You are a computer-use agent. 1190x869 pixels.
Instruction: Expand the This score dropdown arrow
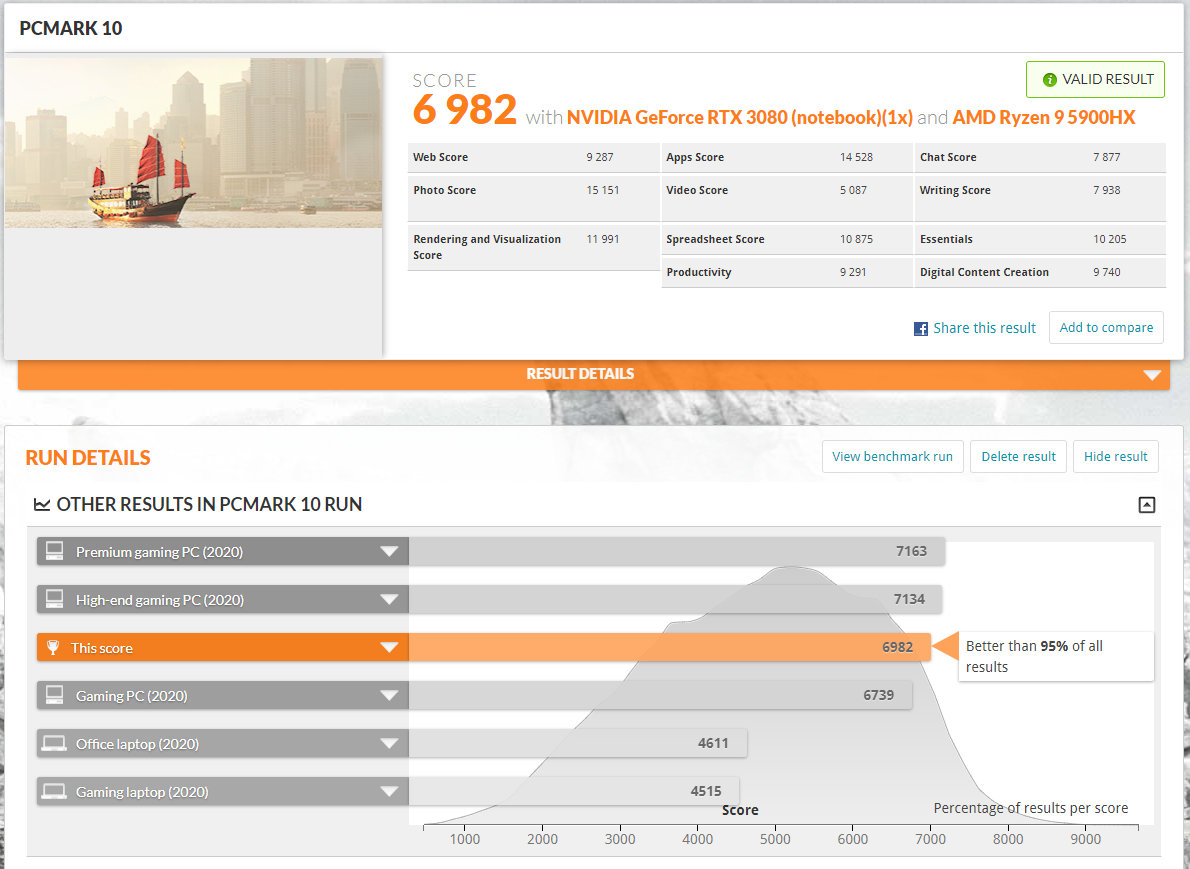pyautogui.click(x=389, y=647)
